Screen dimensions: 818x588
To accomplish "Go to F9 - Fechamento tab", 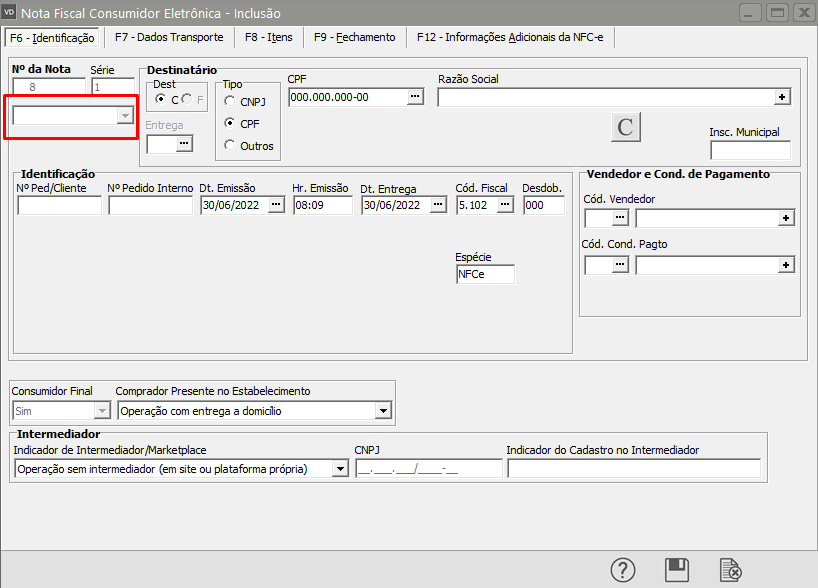I will [x=354, y=38].
